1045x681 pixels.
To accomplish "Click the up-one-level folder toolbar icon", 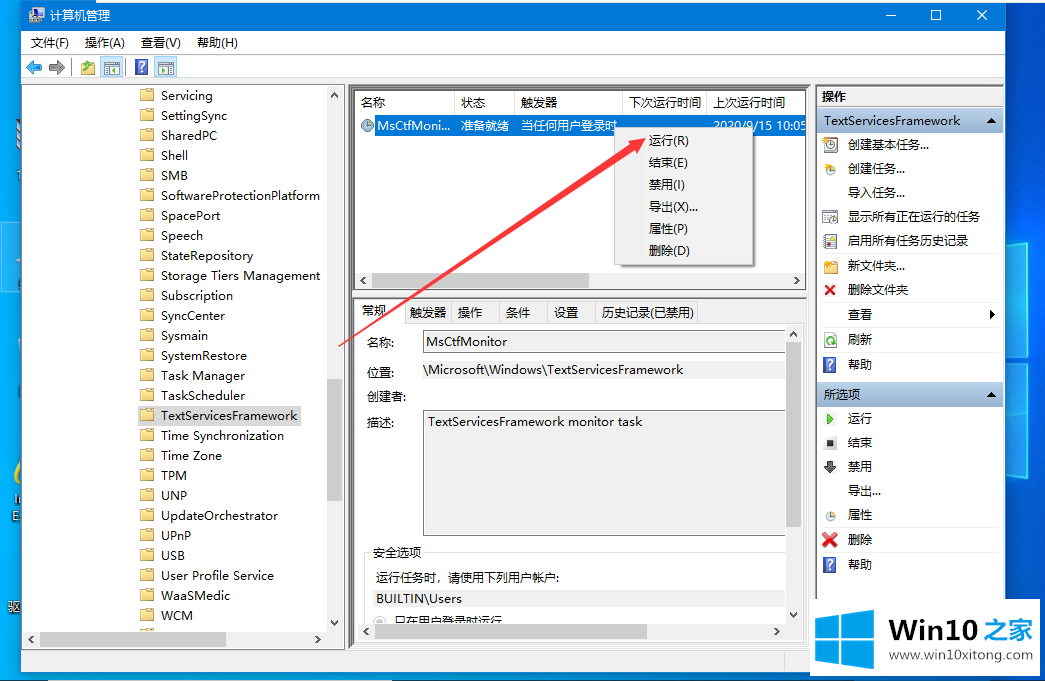I will pyautogui.click(x=88, y=67).
